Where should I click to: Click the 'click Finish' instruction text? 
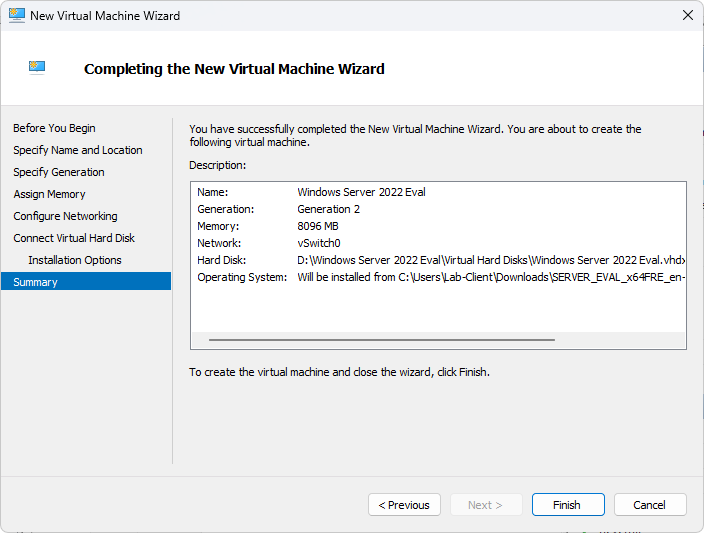pyautogui.click(x=339, y=372)
